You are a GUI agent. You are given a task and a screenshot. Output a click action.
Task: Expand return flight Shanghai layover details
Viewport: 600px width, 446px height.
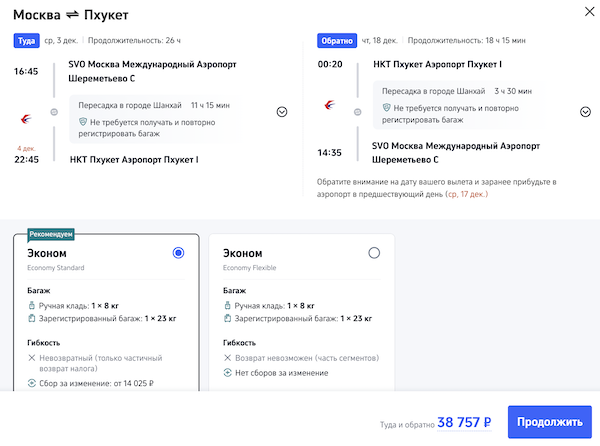[x=585, y=112]
